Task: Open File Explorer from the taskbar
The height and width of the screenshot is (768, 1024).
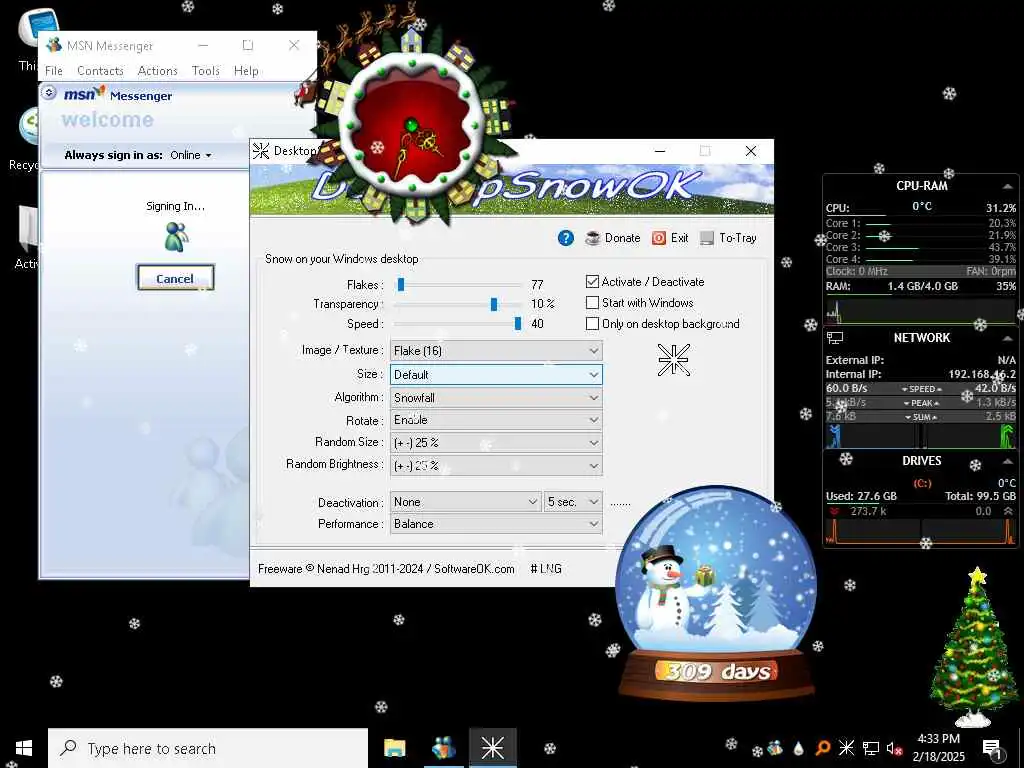Action: pos(394,748)
